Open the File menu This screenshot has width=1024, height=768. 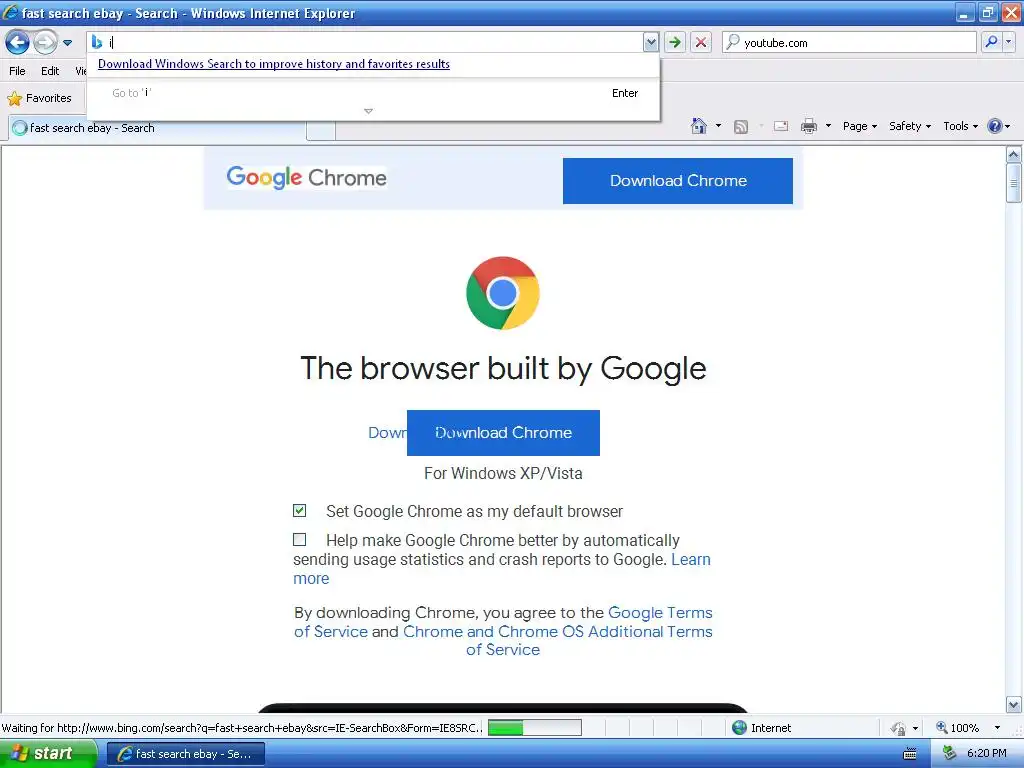tap(18, 71)
